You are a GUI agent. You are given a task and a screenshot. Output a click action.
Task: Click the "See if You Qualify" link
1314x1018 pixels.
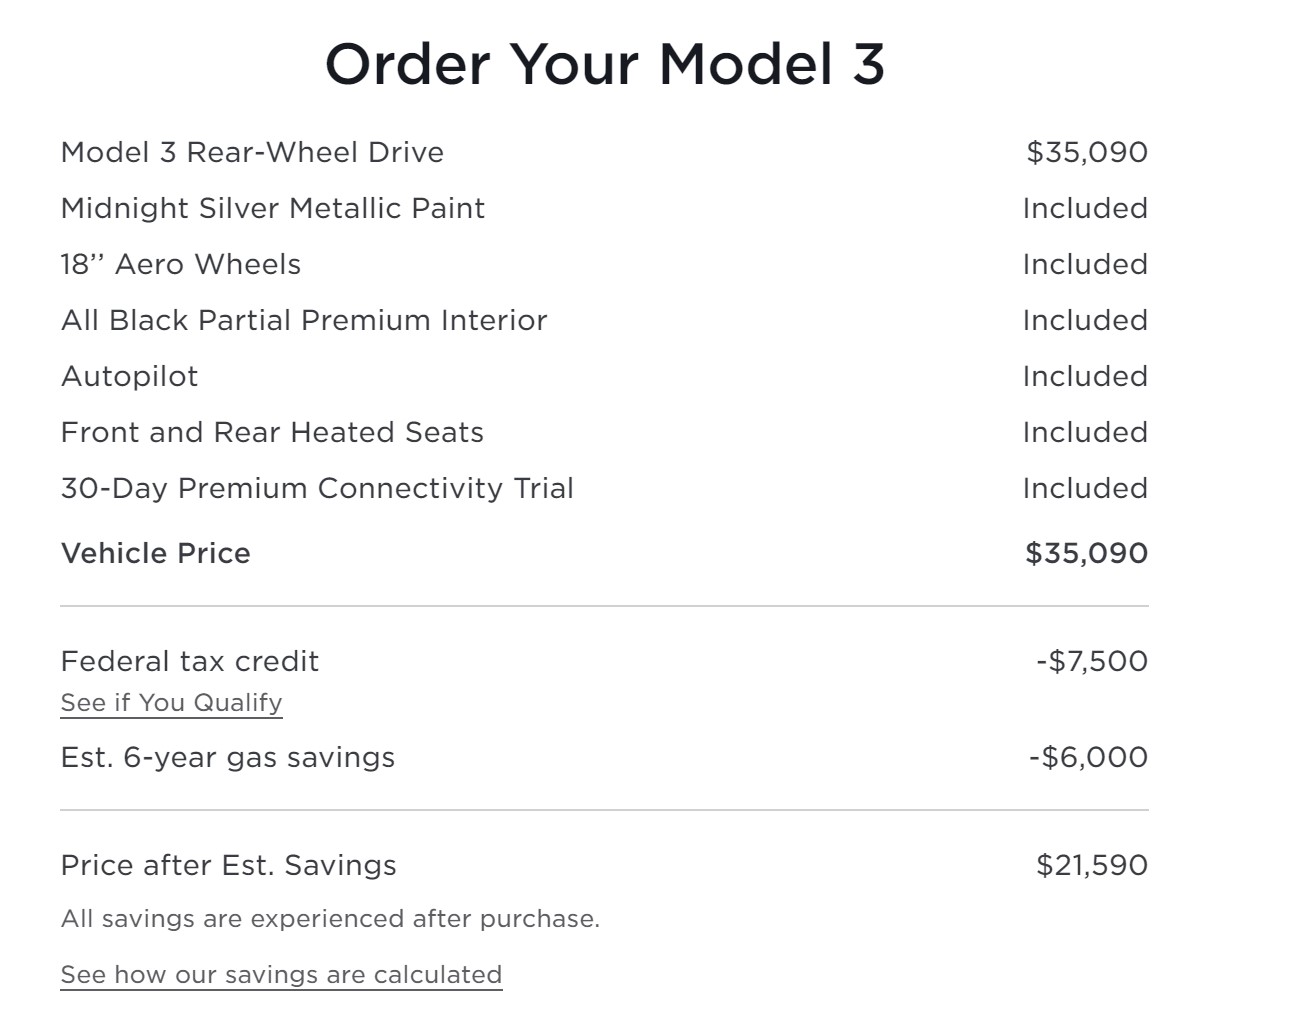coord(171,703)
